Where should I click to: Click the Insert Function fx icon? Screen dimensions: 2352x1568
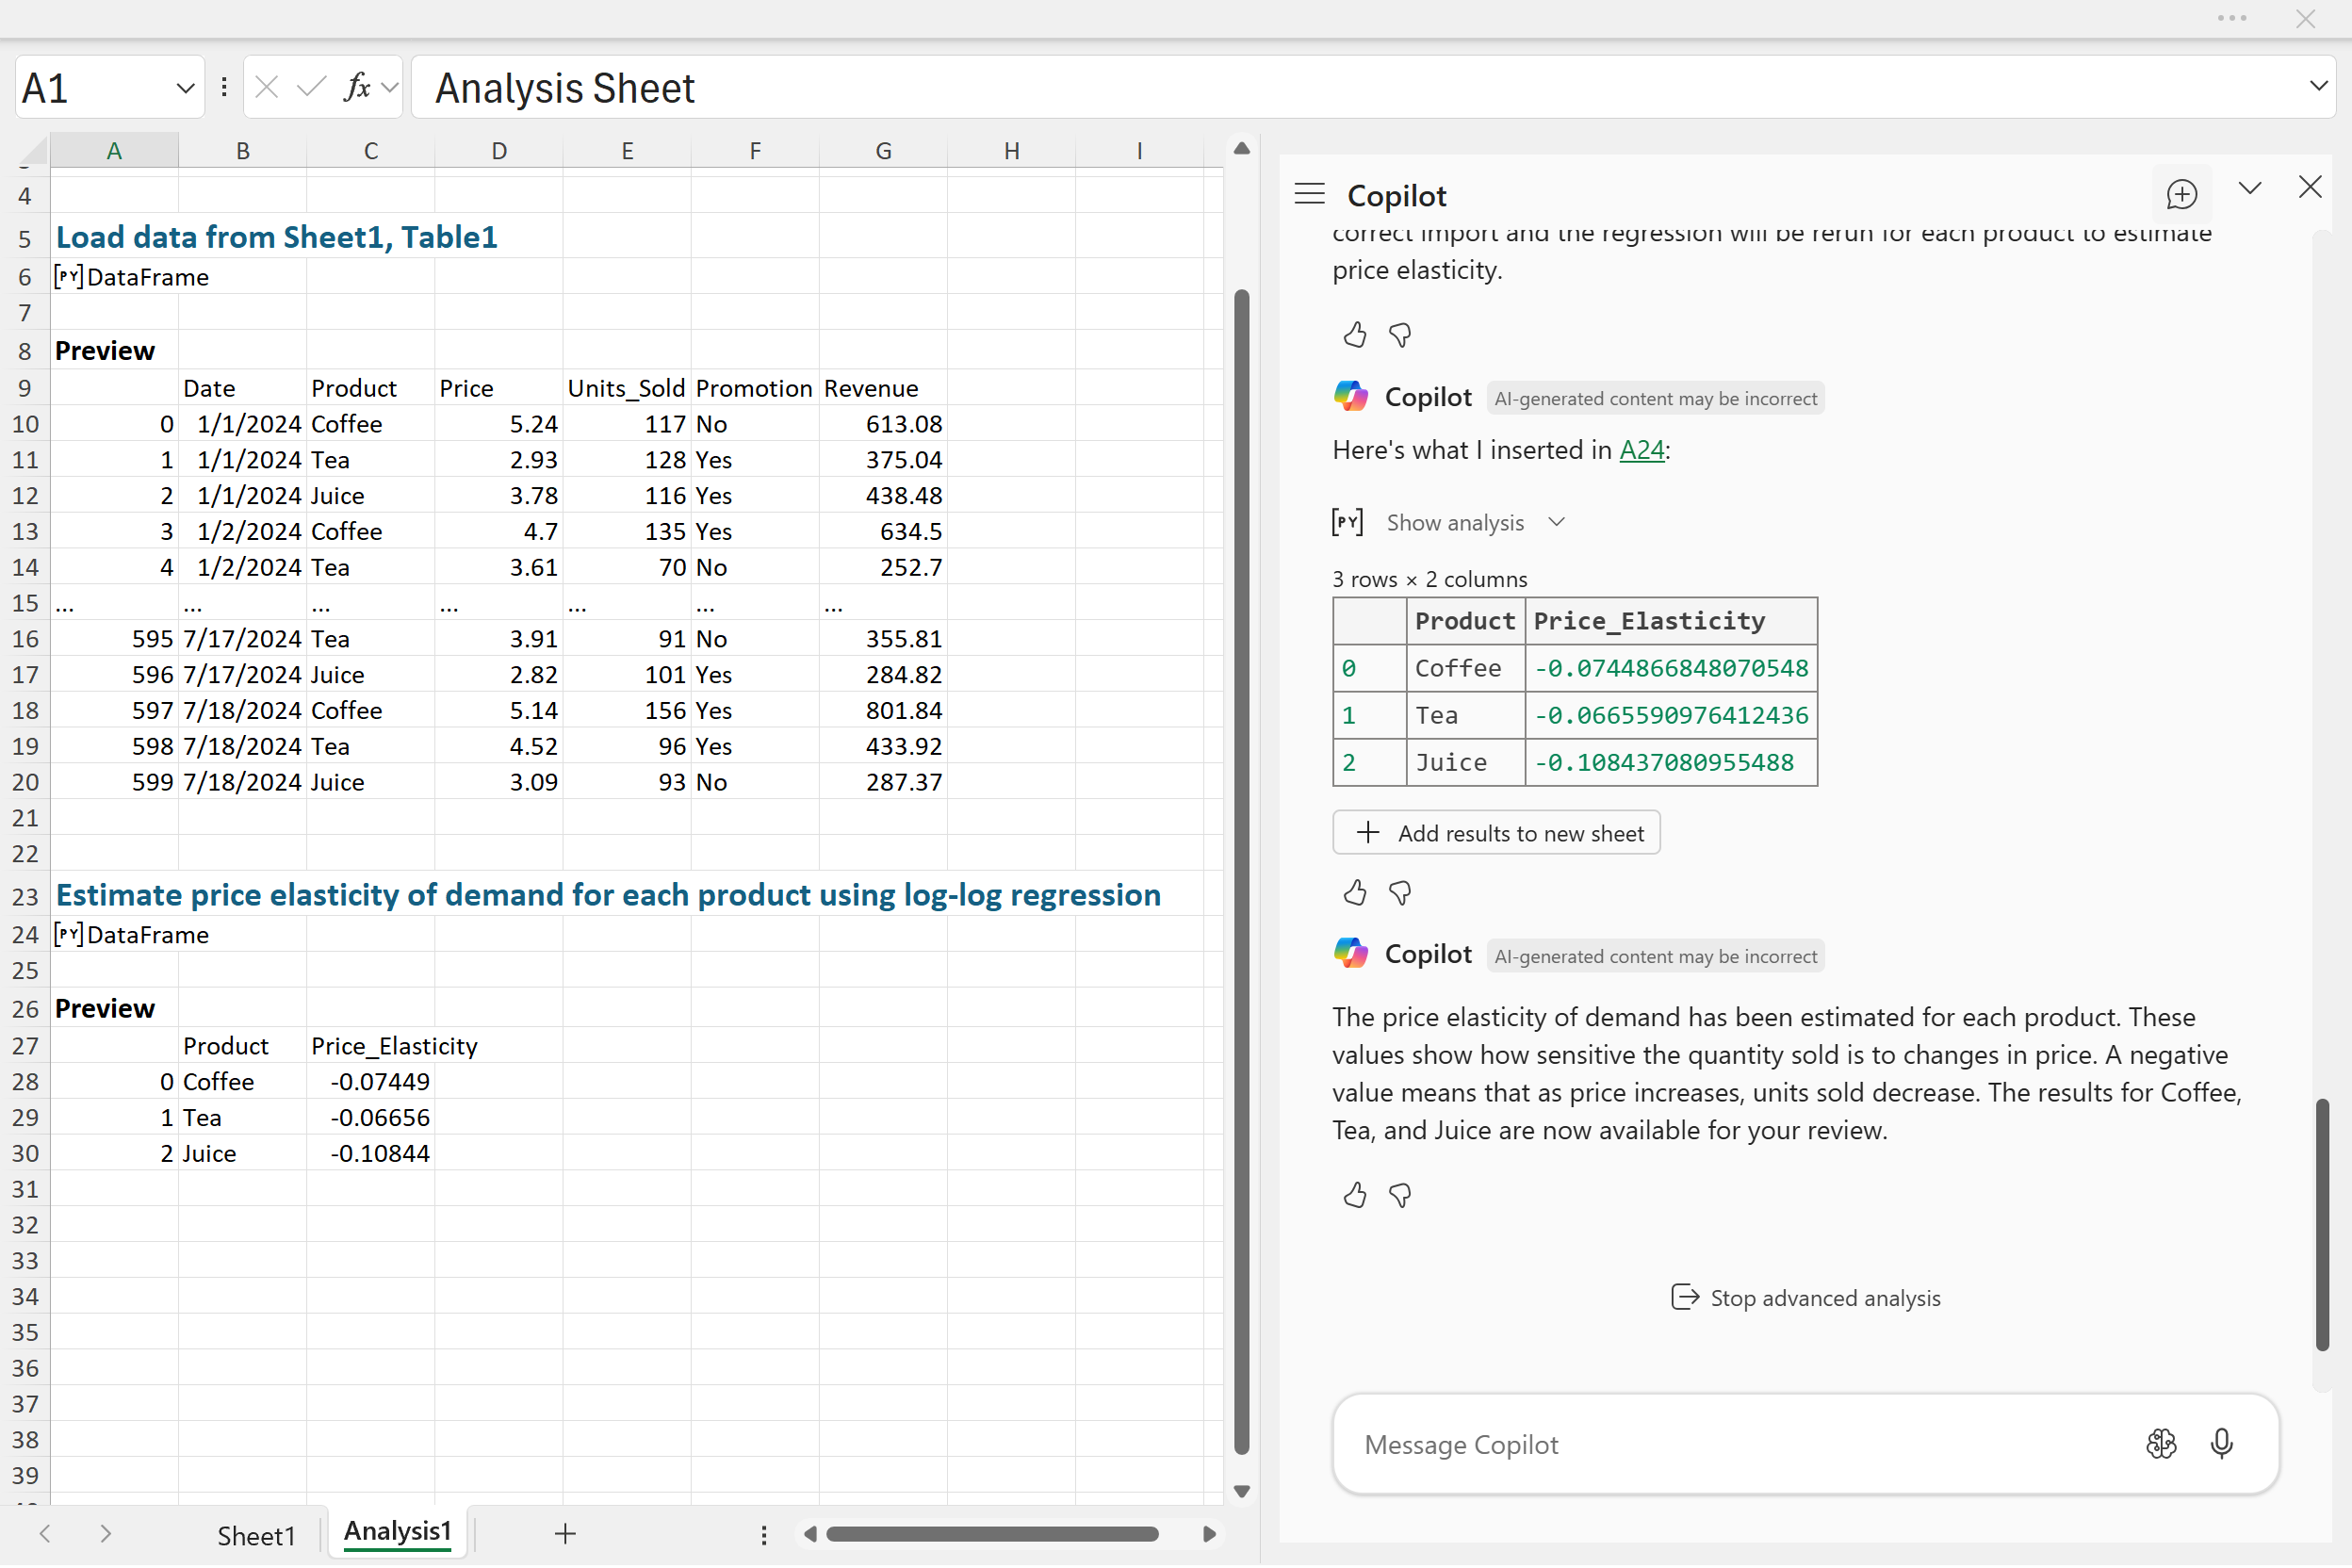pyautogui.click(x=357, y=88)
